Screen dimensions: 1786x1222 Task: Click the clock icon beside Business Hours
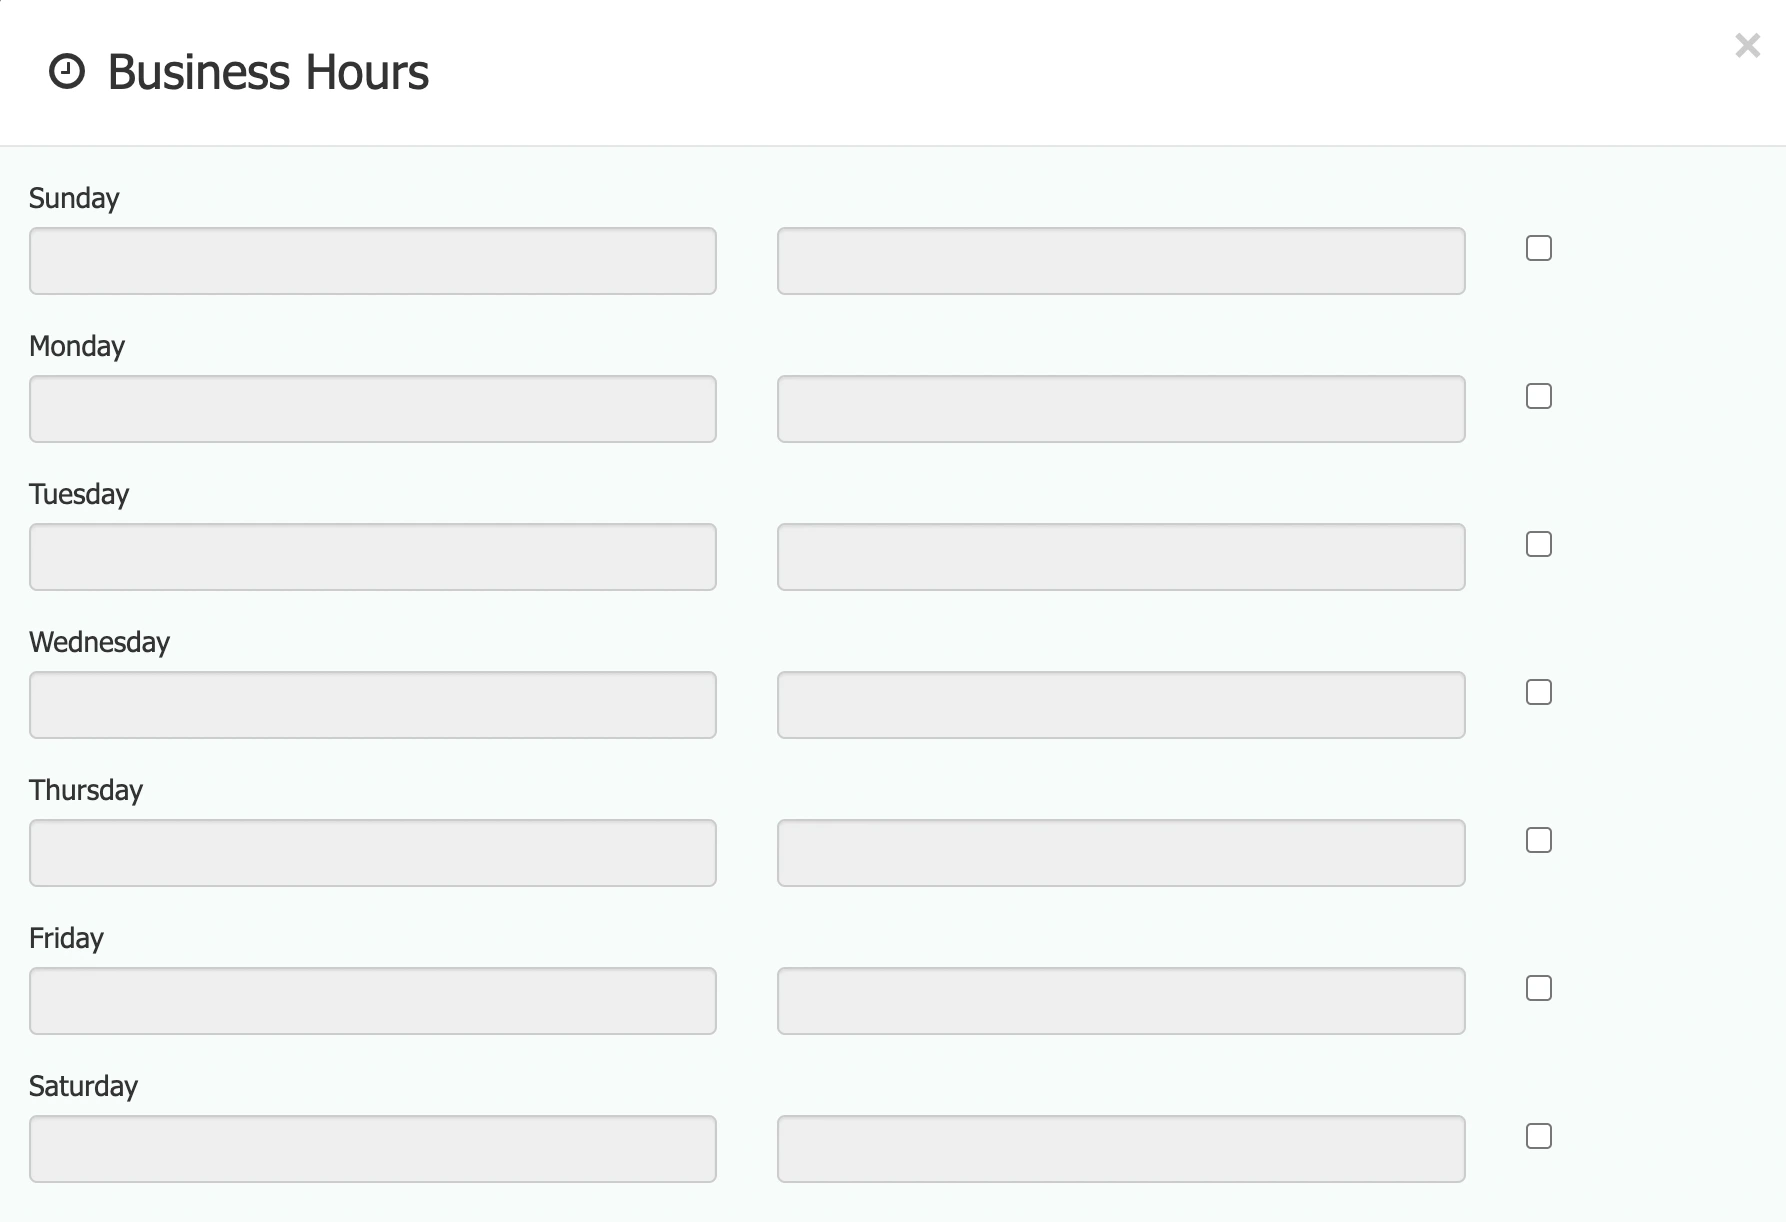tap(66, 70)
